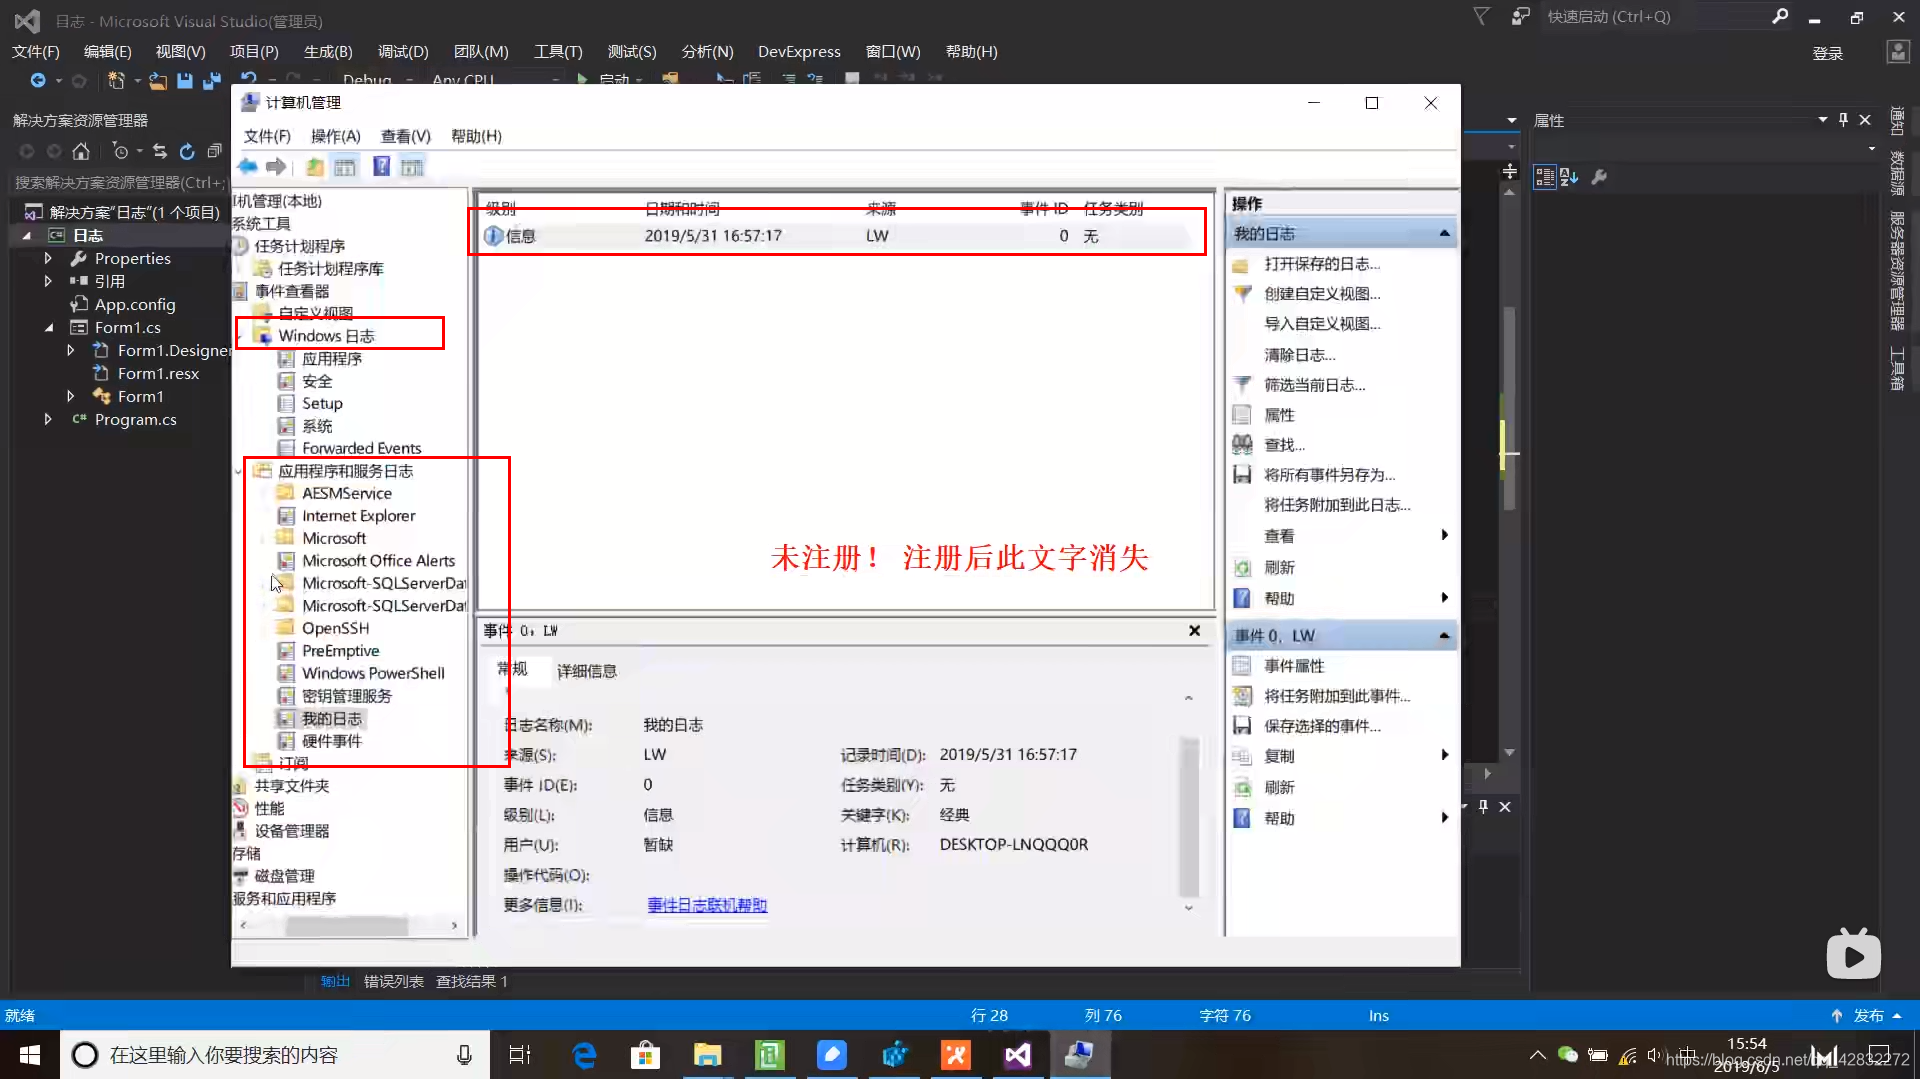Screen dimensions: 1920x1079
Task: Click the wrench property pages icon in Properties panel
Action: pyautogui.click(x=1599, y=177)
